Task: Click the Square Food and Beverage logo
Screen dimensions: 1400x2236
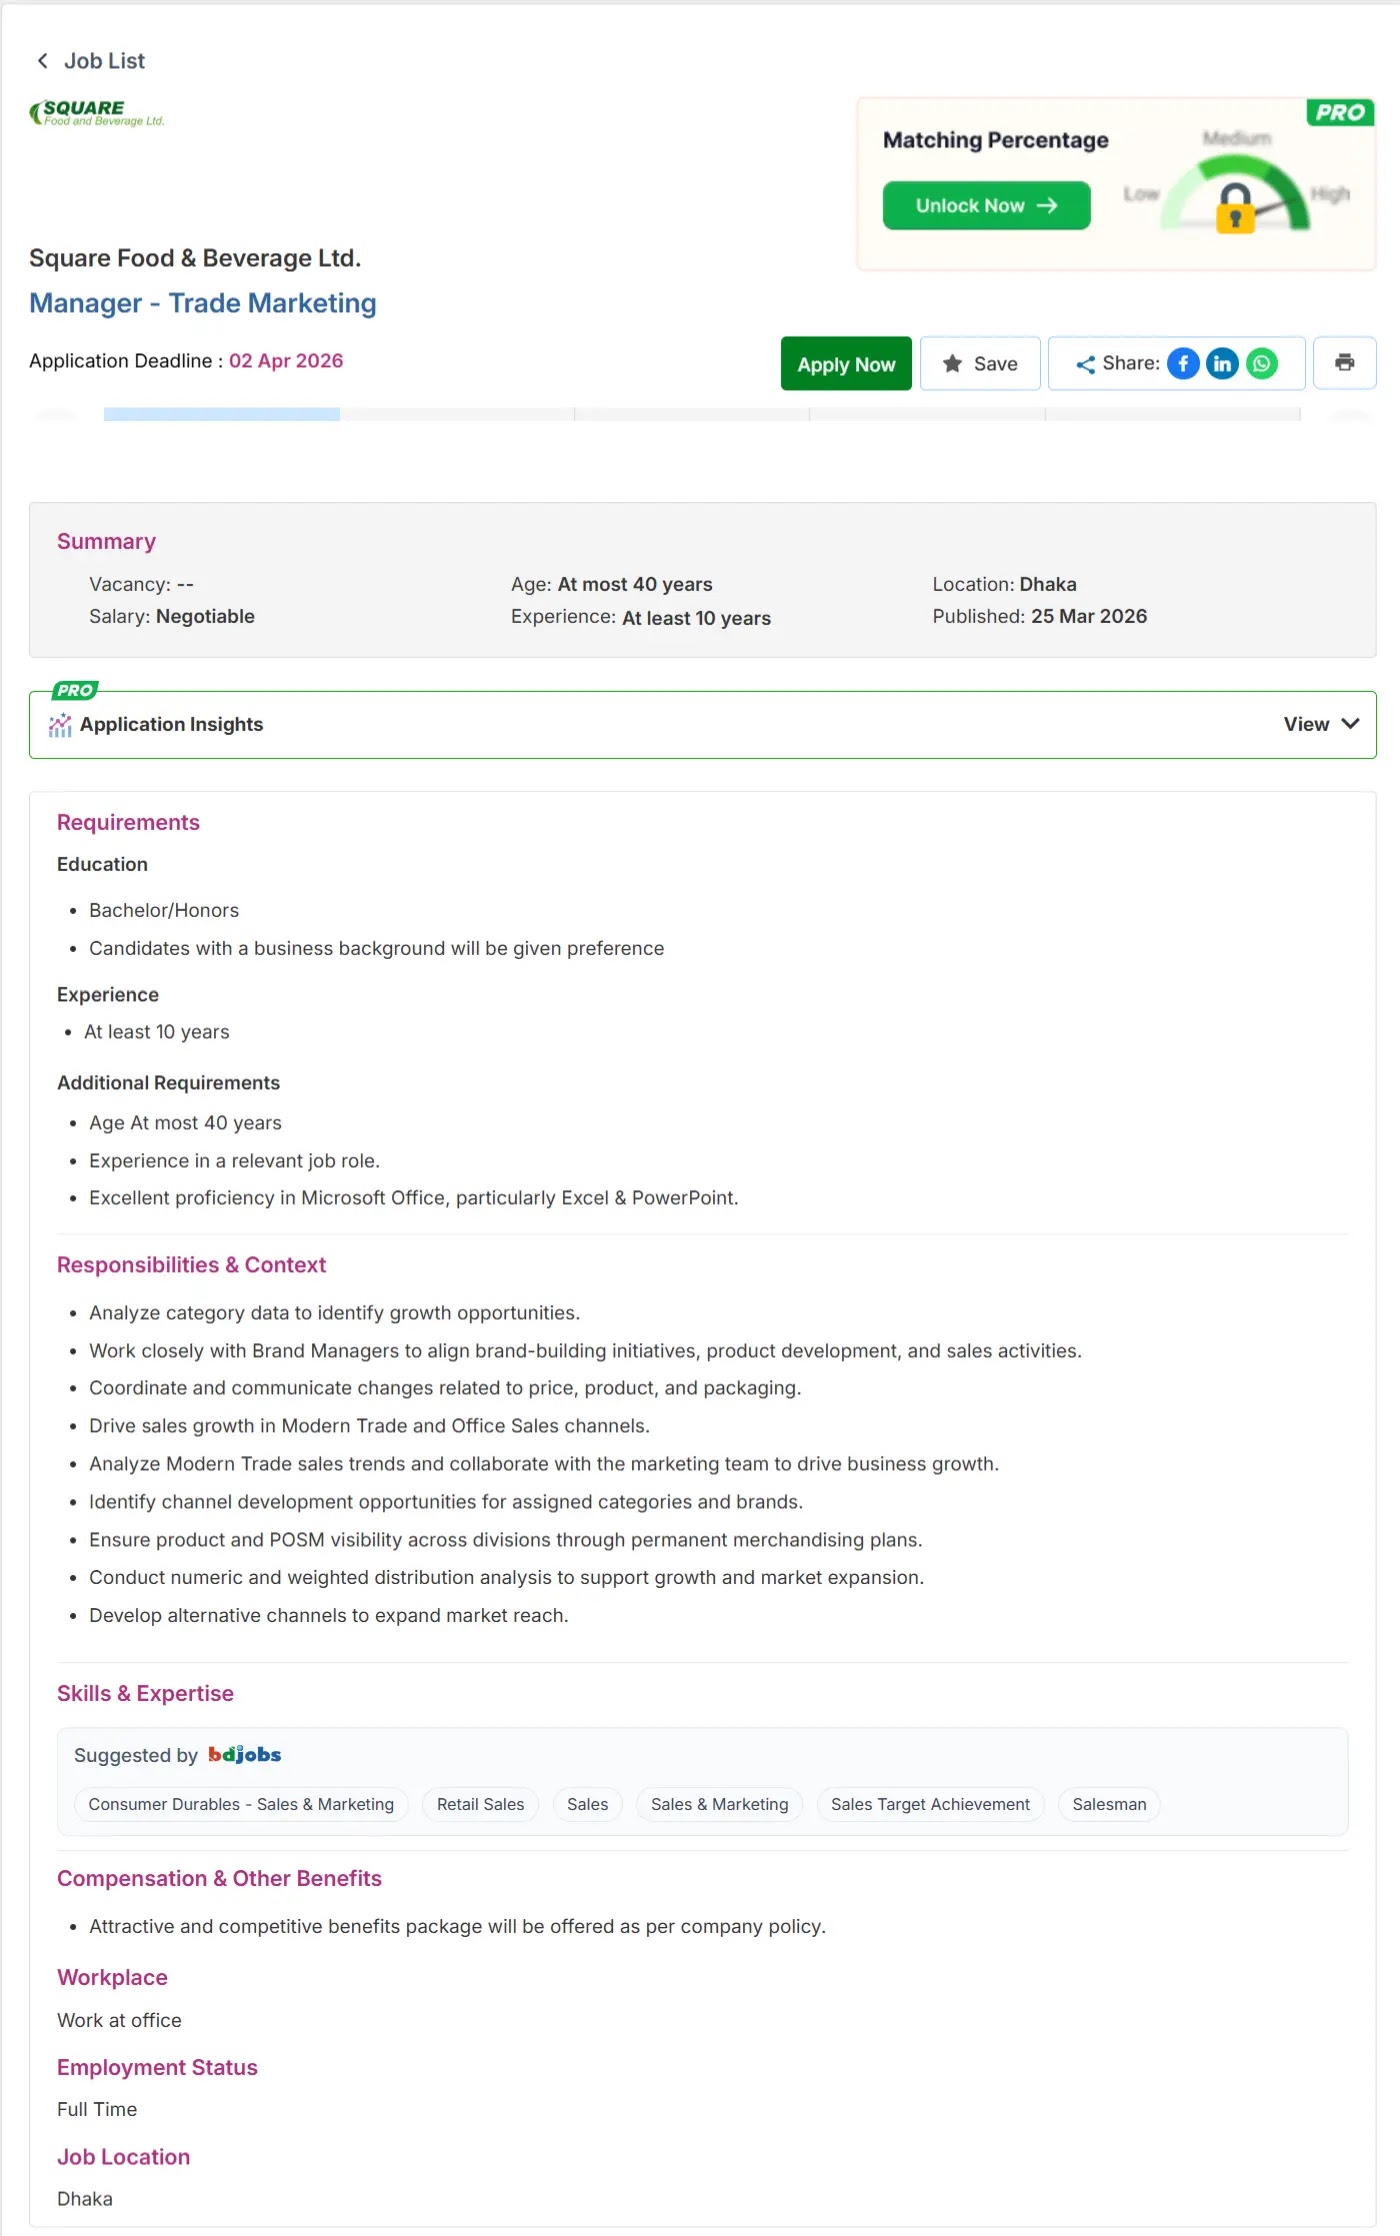Action: click(97, 113)
